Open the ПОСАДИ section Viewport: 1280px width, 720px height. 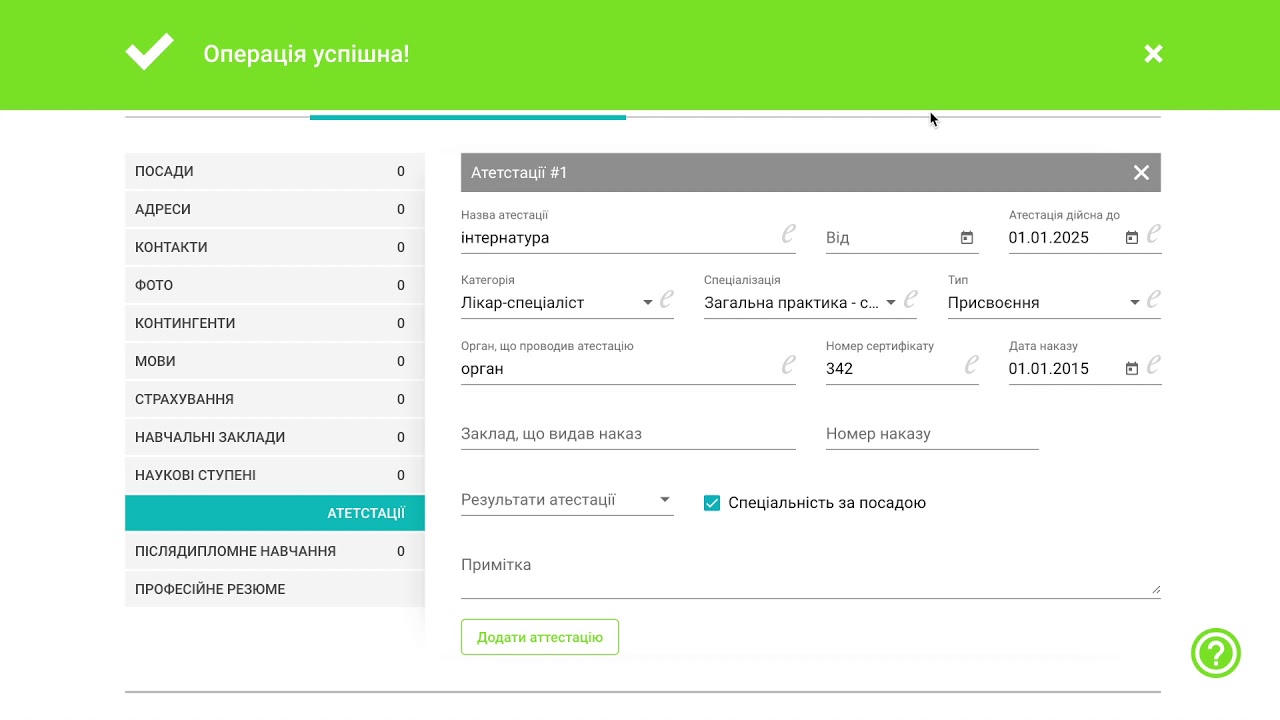275,171
